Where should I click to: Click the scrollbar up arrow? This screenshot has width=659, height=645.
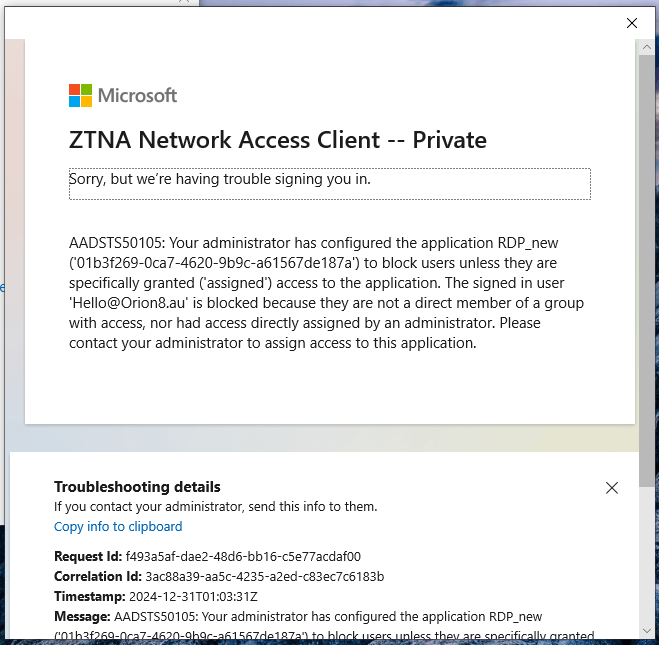pos(647,47)
